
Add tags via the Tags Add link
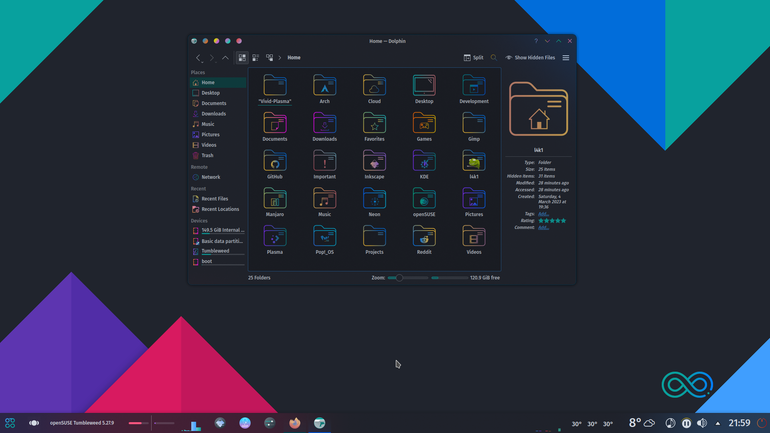coord(543,214)
